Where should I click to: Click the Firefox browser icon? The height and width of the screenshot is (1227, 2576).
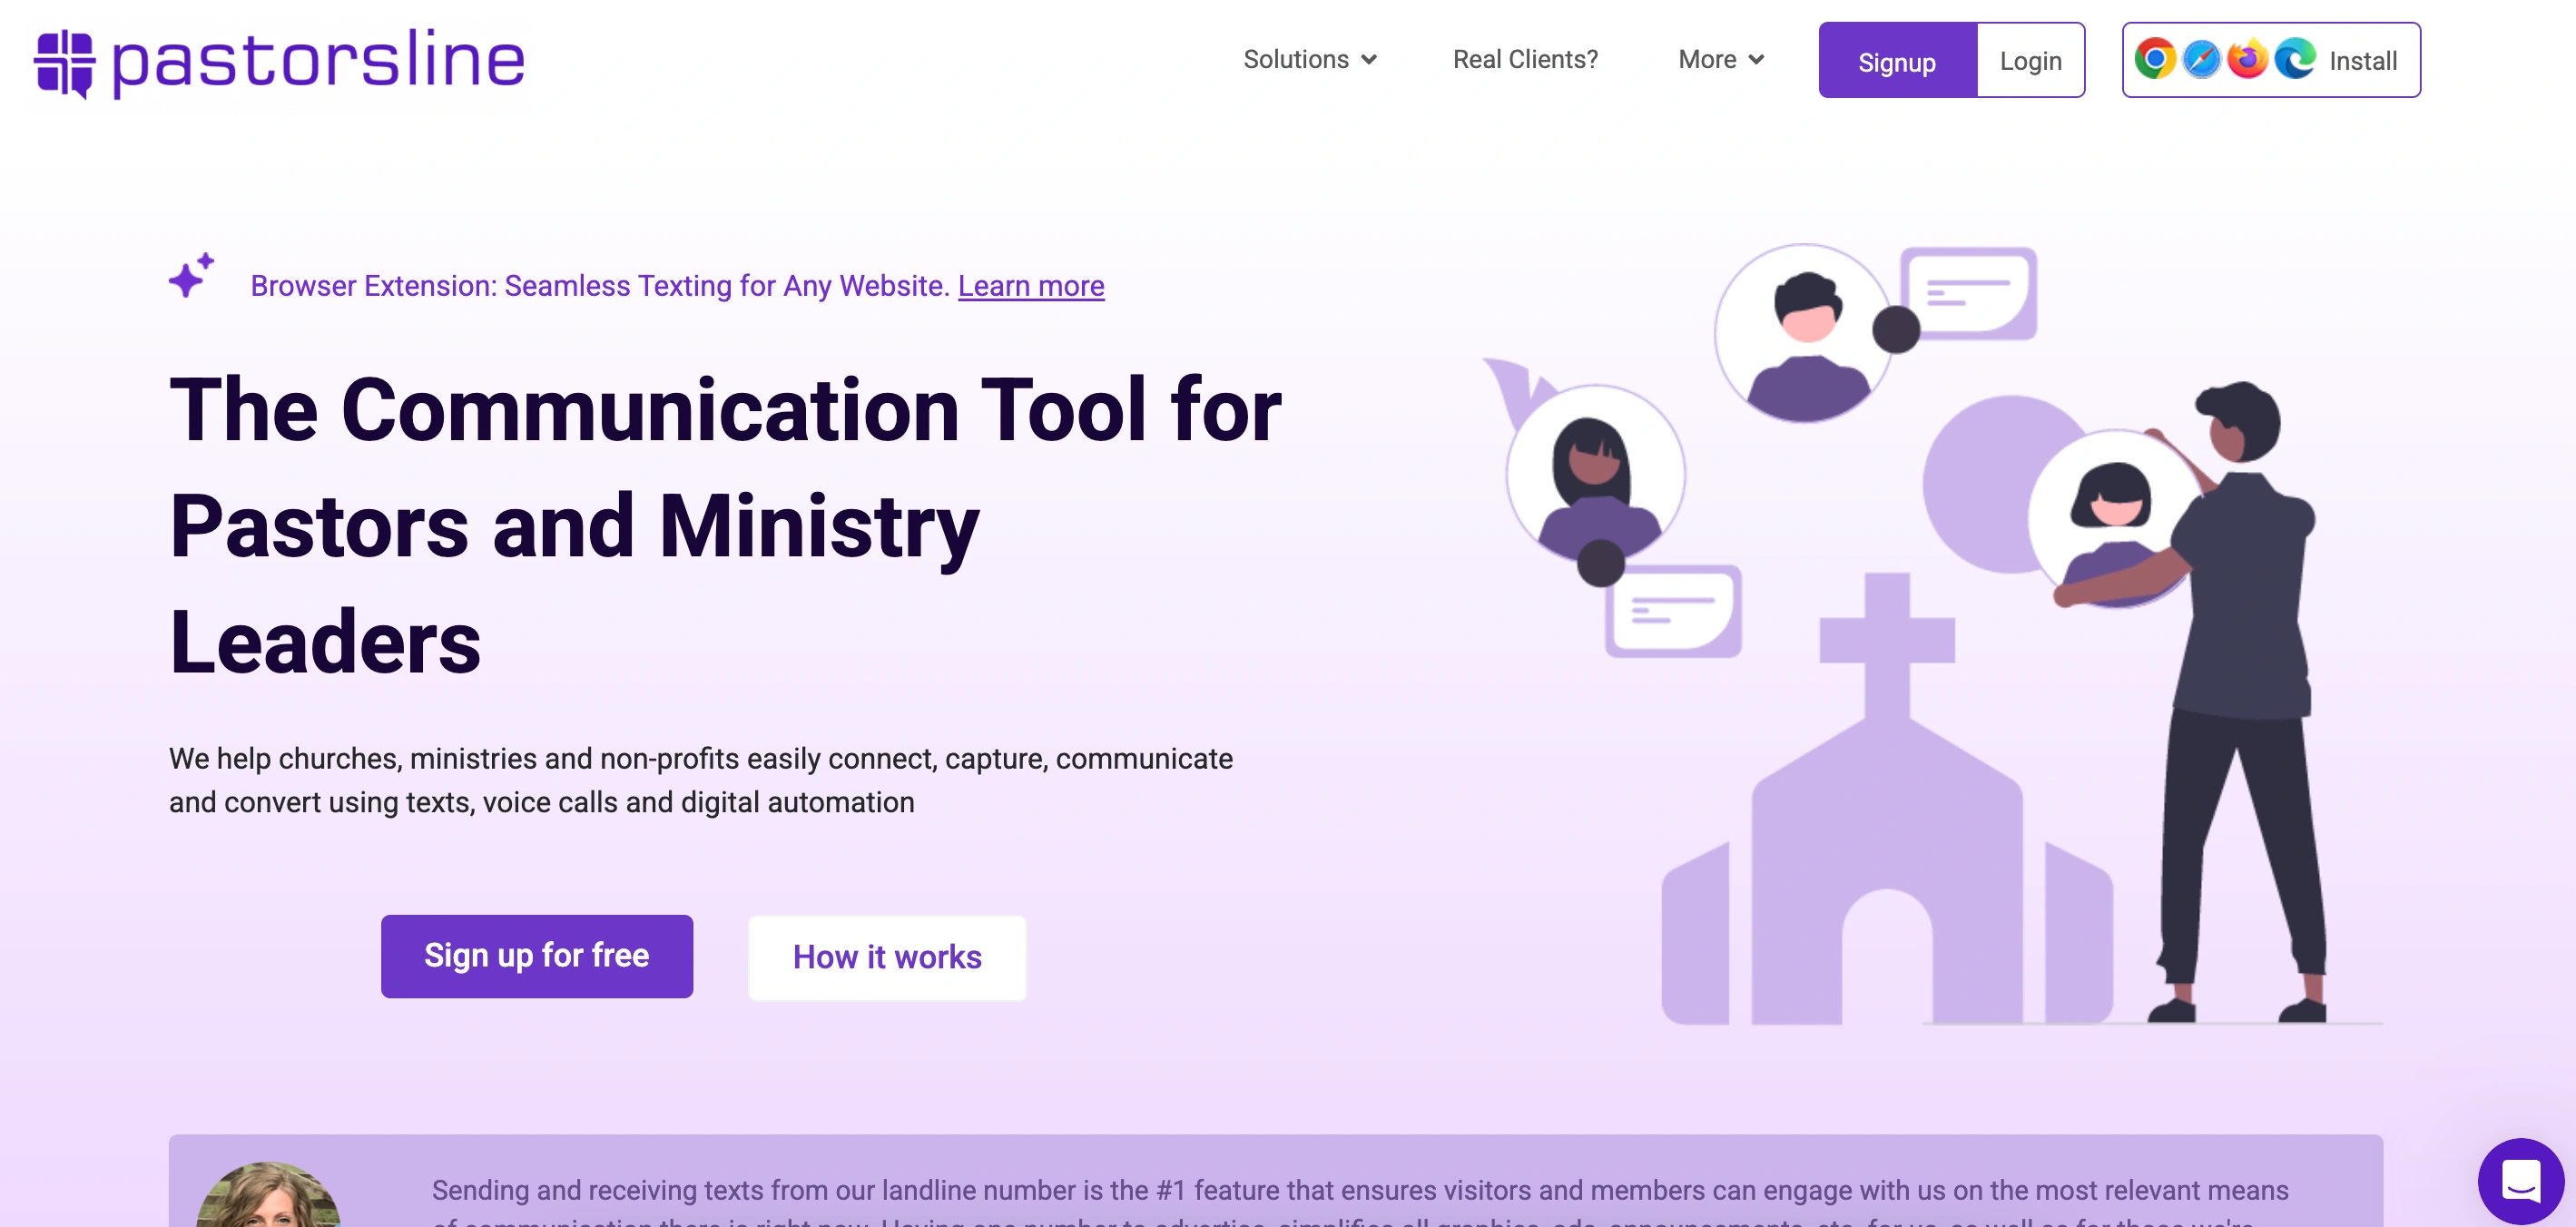click(x=2247, y=58)
